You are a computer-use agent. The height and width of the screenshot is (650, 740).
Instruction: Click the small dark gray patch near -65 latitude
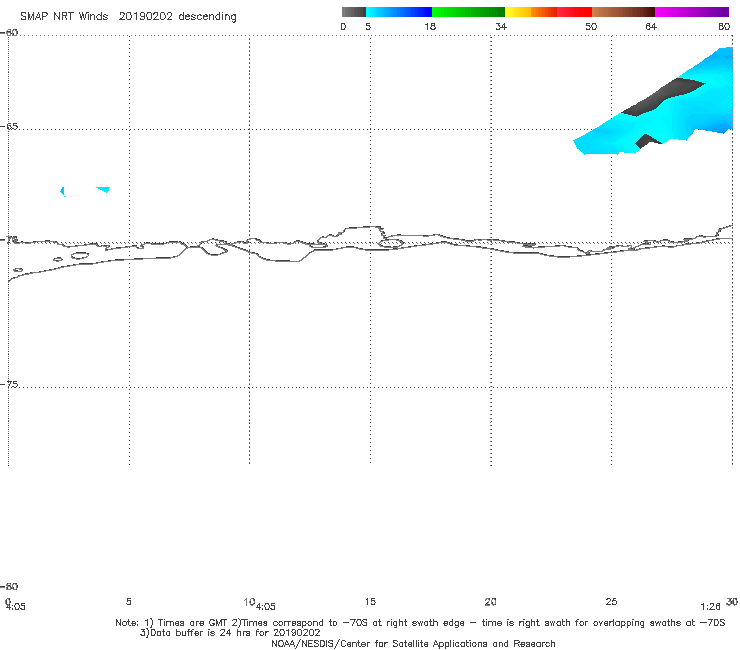click(x=648, y=141)
